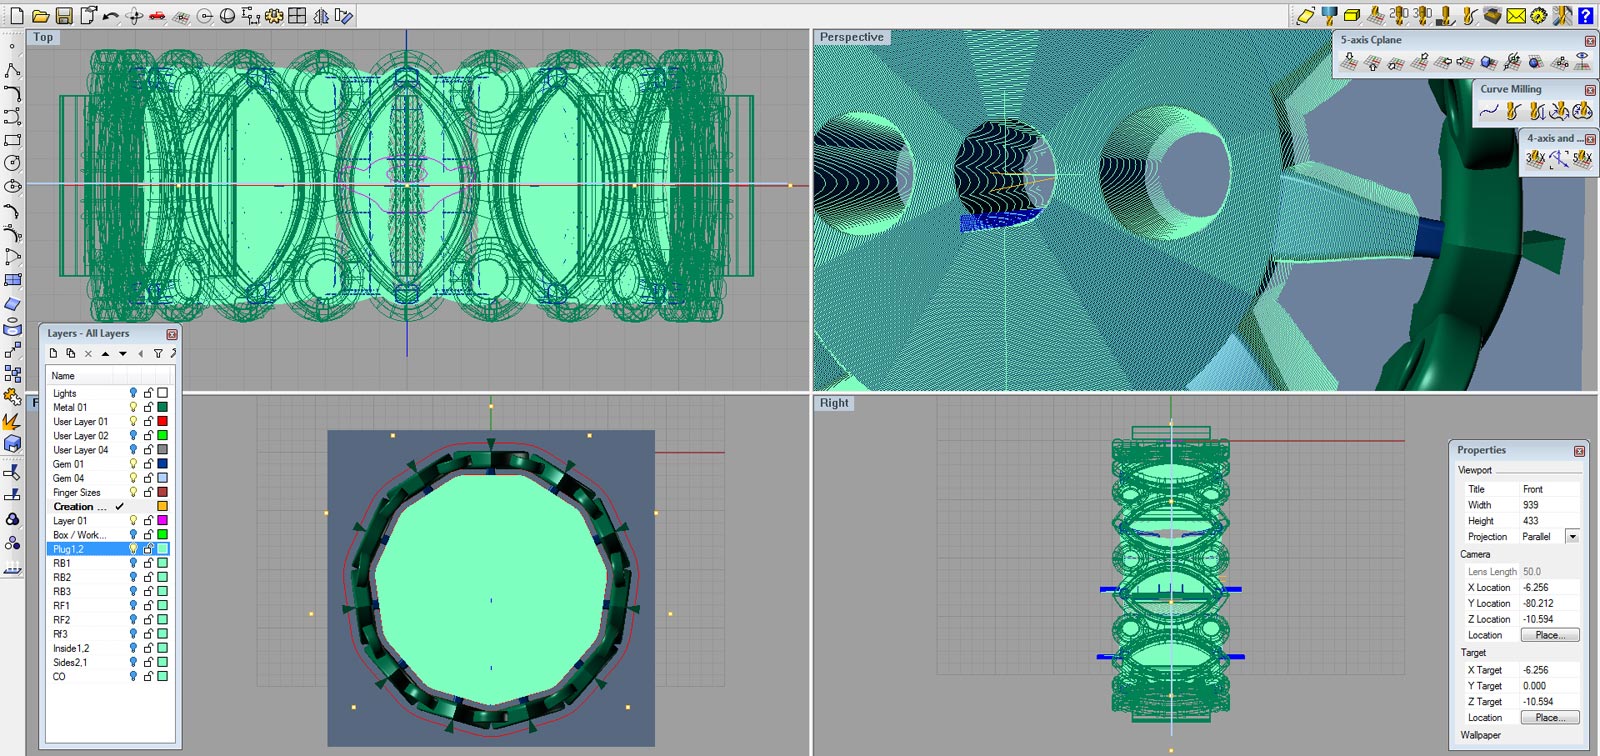Viewport: 1600px width, 756px height.
Task: Click the layer filter funnel icon
Action: pyautogui.click(x=158, y=353)
